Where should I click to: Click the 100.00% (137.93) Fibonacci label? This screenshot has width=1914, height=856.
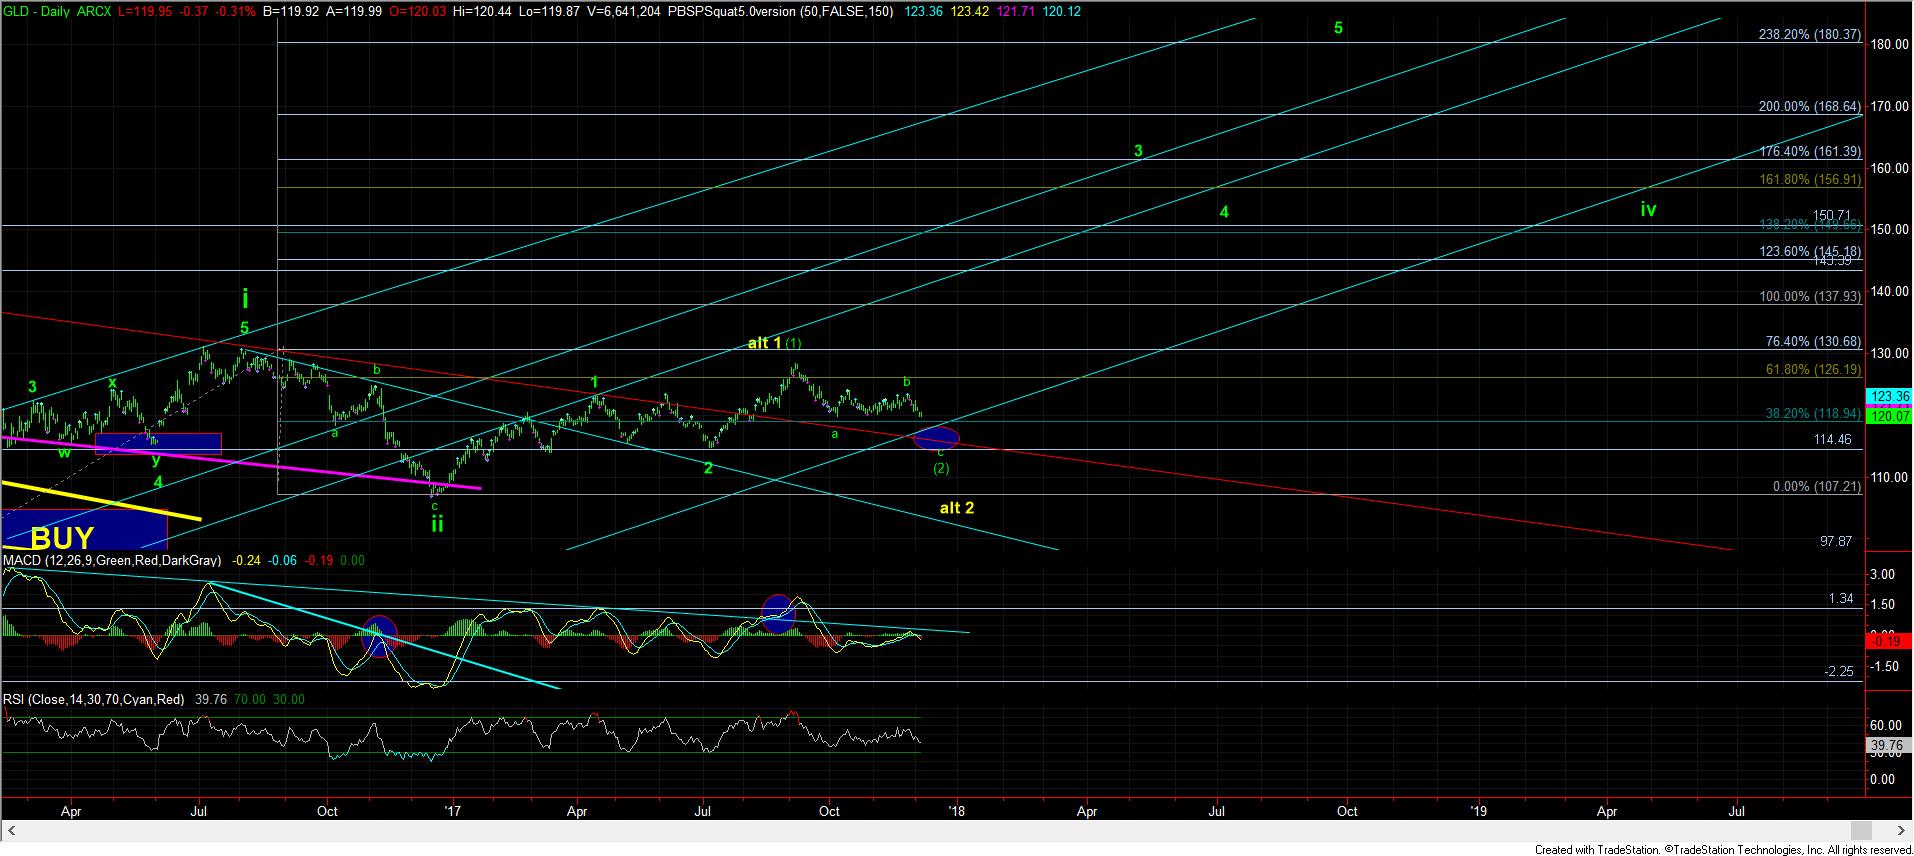point(1810,297)
